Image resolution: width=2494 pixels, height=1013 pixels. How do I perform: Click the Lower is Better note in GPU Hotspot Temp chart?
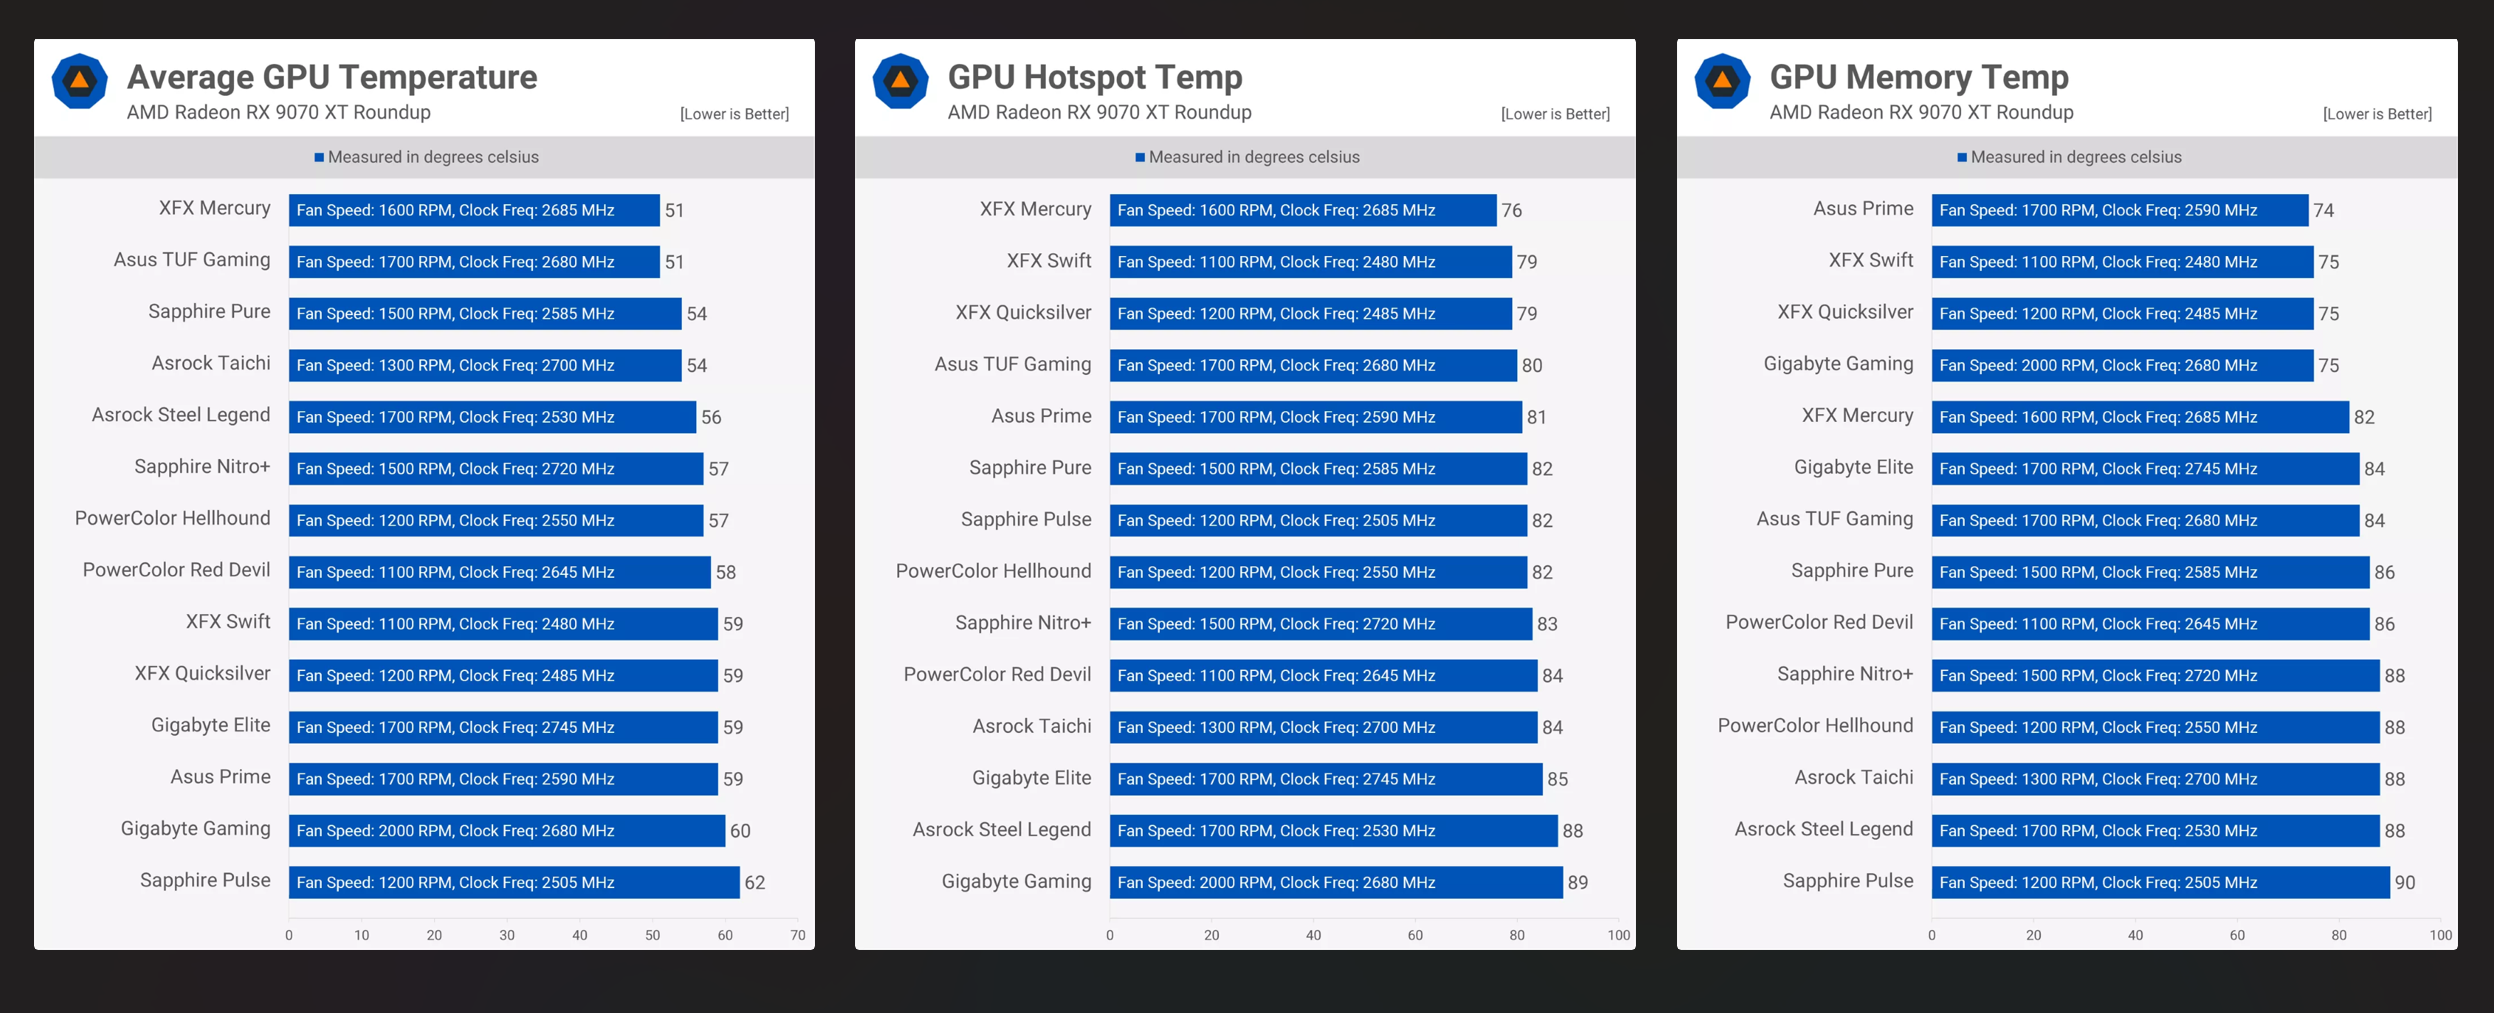click(1555, 114)
